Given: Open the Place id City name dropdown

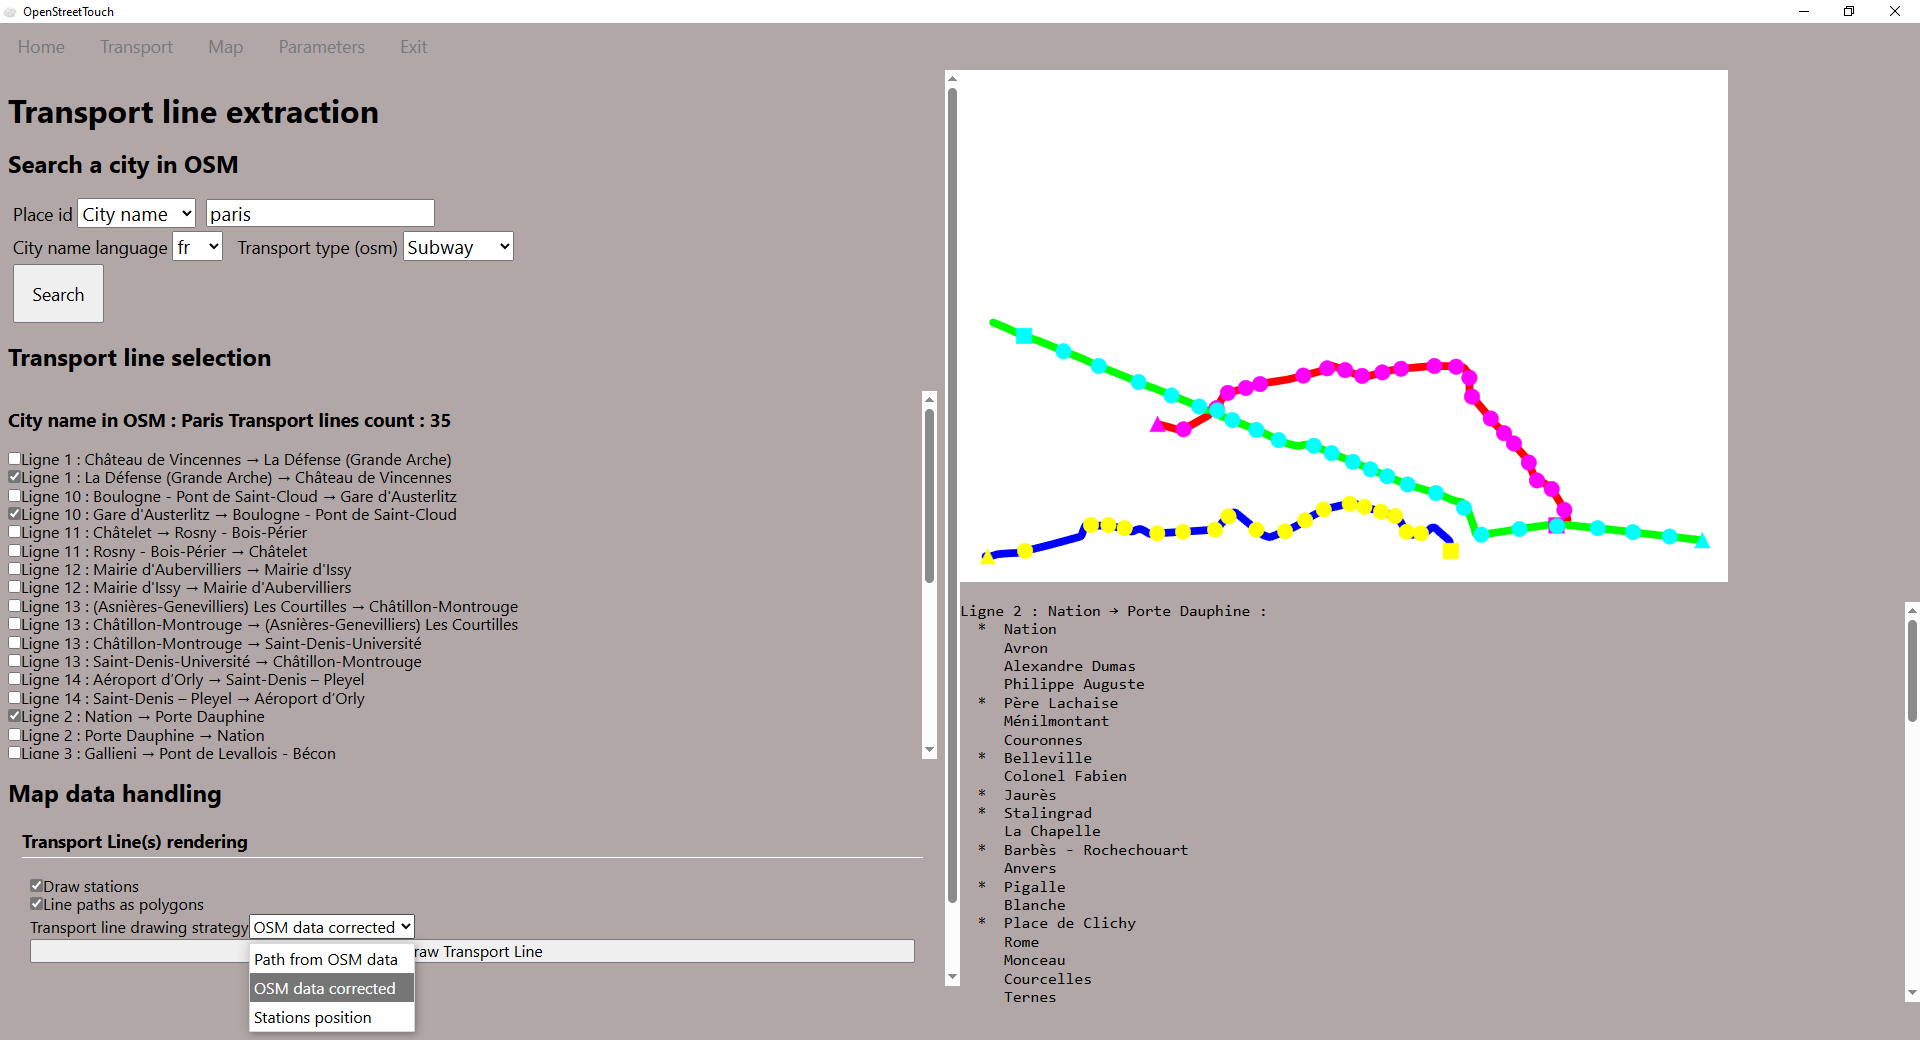Looking at the screenshot, I should click(x=136, y=213).
